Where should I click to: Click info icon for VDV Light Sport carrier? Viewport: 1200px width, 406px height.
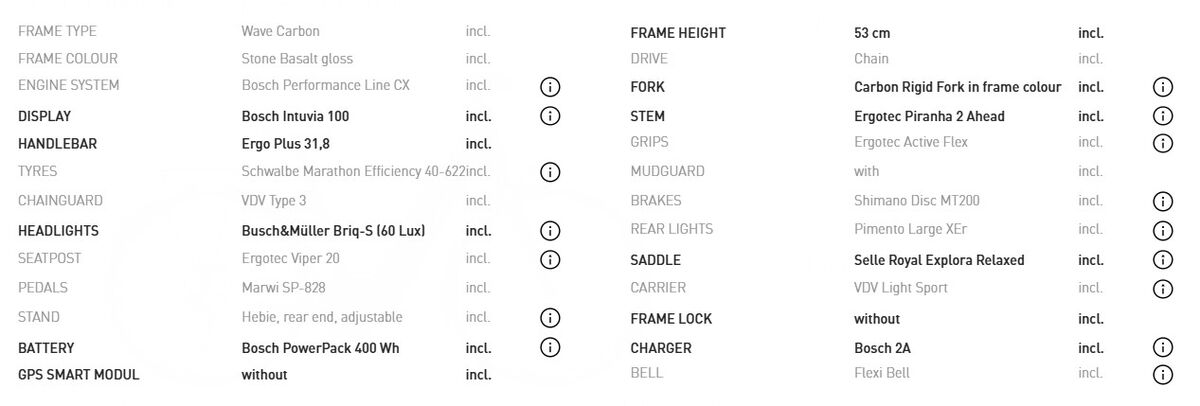coord(1163,289)
